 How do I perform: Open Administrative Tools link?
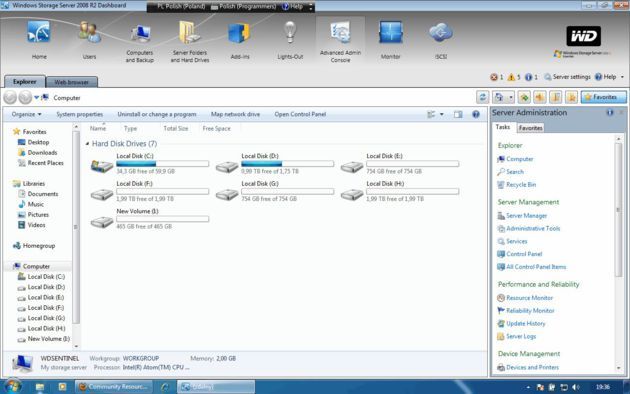pyautogui.click(x=533, y=229)
